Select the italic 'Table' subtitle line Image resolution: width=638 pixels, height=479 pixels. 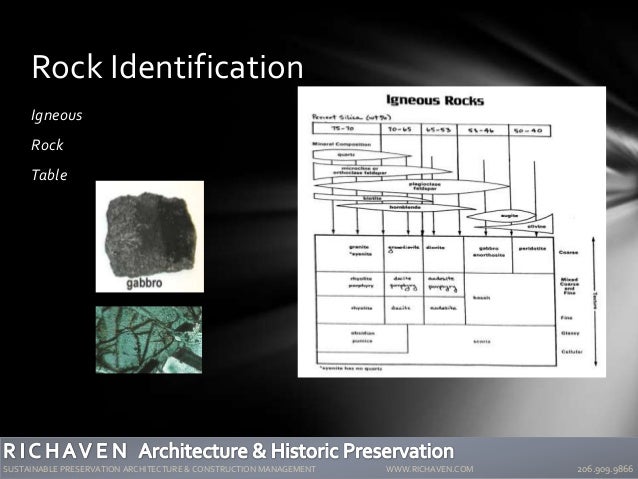pyautogui.click(x=49, y=175)
